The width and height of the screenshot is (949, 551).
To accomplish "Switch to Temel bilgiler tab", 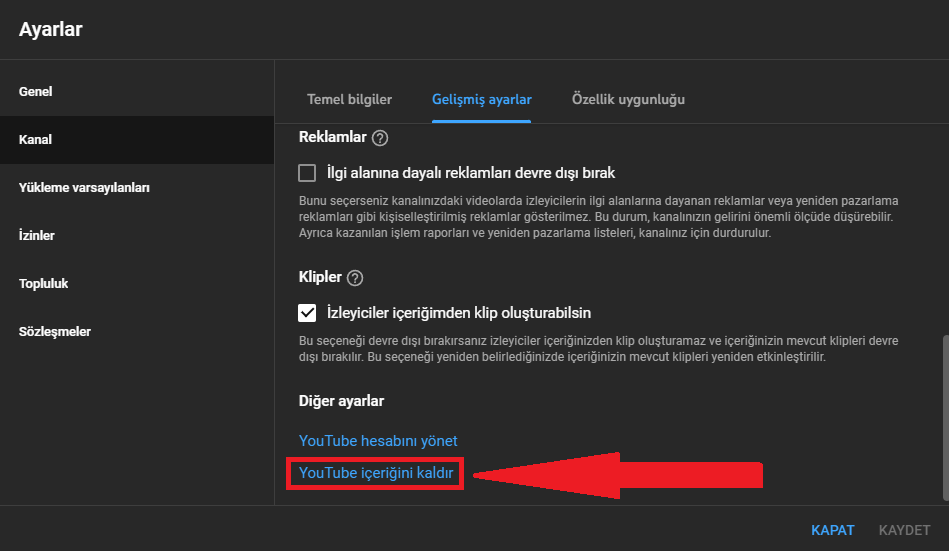I will click(x=349, y=100).
